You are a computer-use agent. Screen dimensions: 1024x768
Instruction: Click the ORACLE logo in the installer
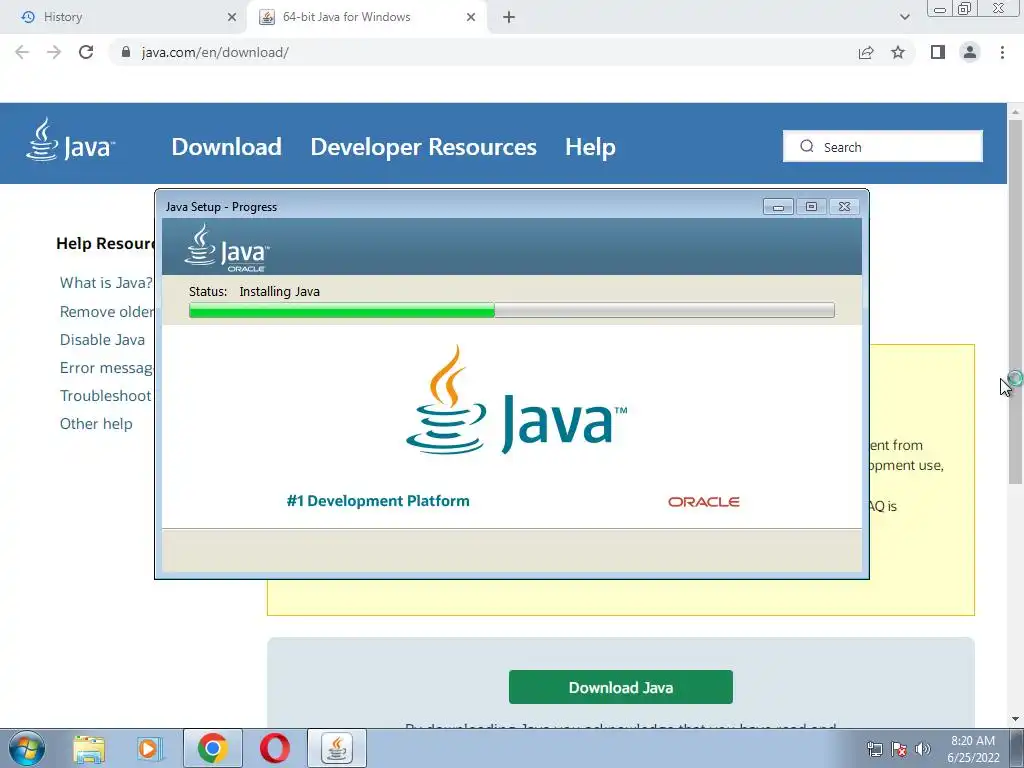pyautogui.click(x=703, y=502)
